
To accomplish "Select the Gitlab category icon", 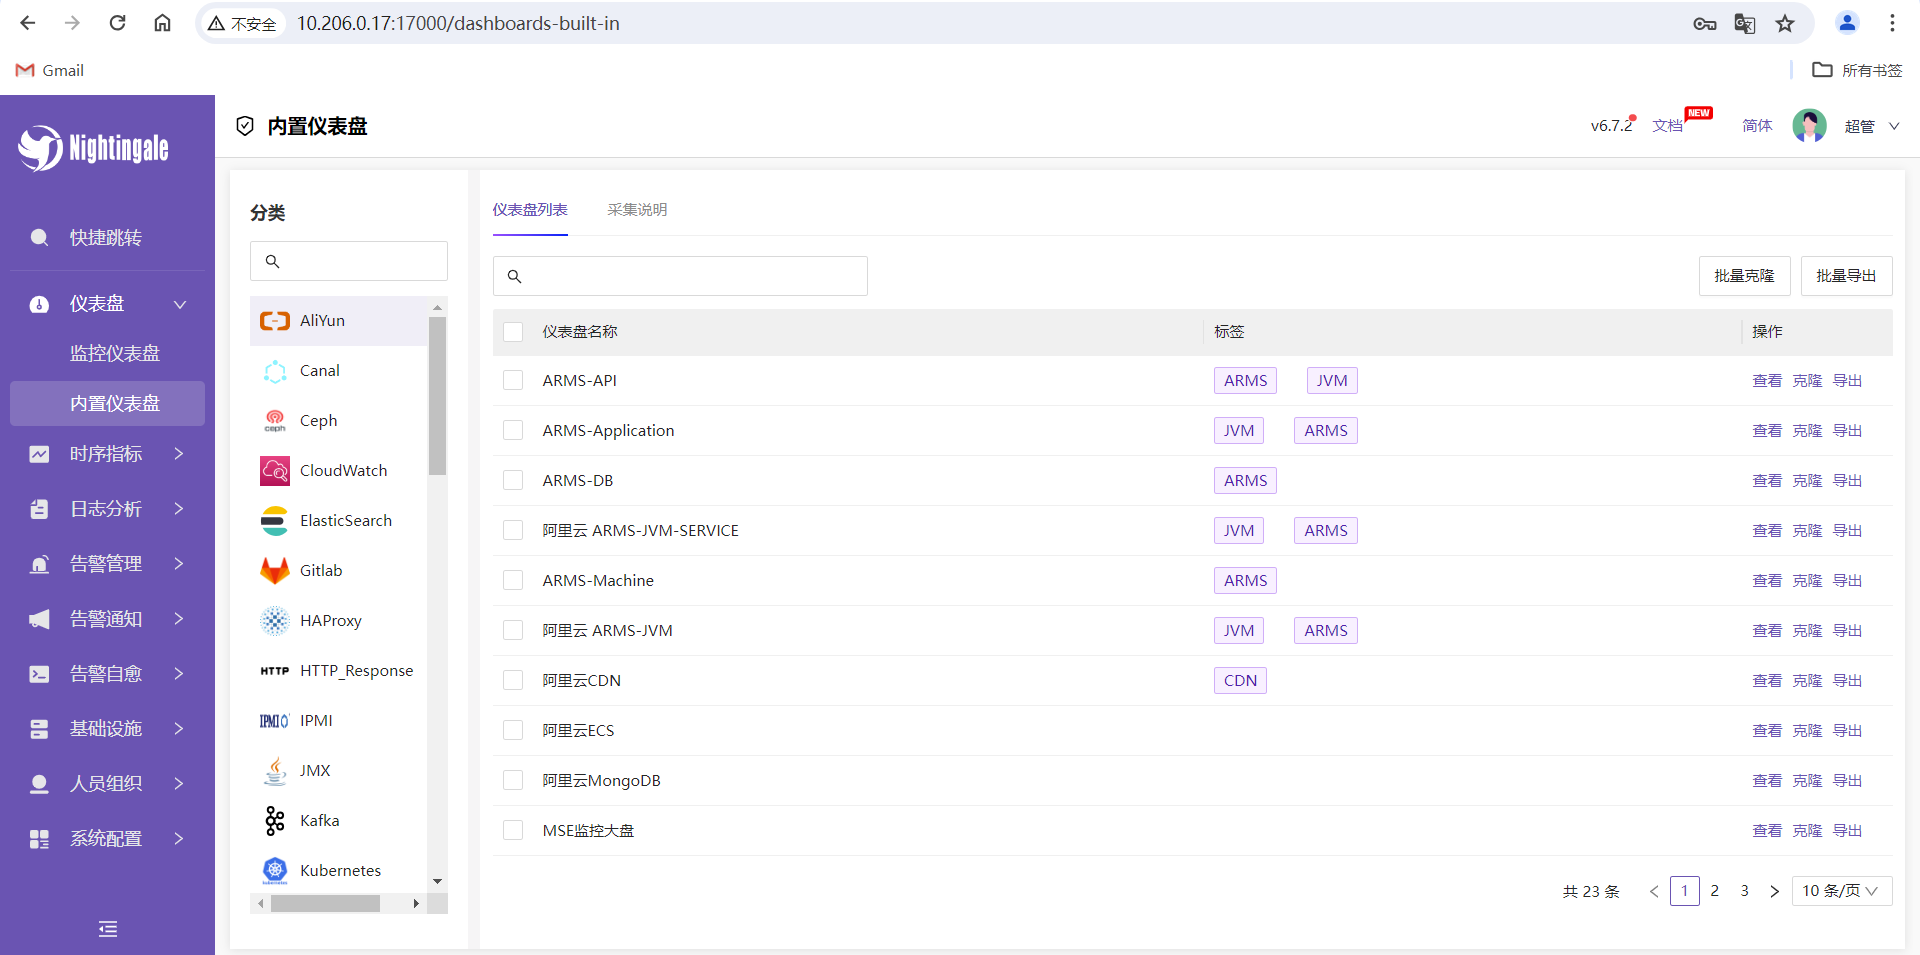I will pyautogui.click(x=275, y=571).
